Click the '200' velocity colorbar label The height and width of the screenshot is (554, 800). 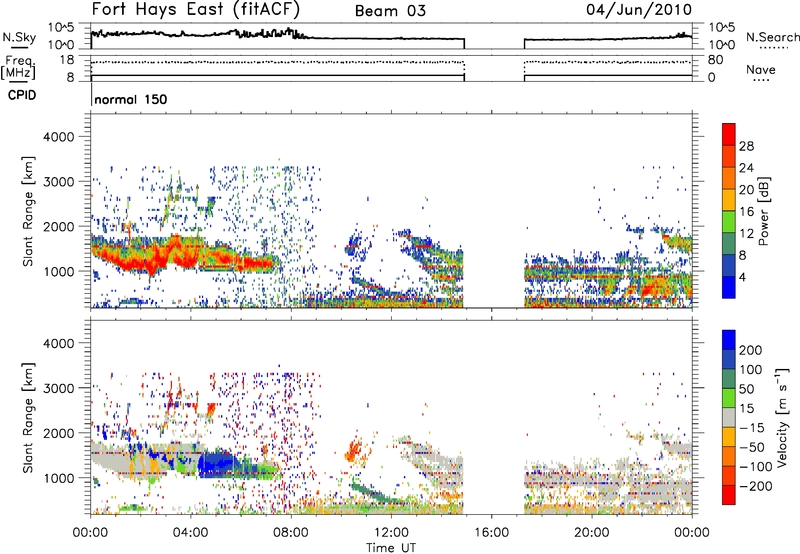click(x=750, y=350)
